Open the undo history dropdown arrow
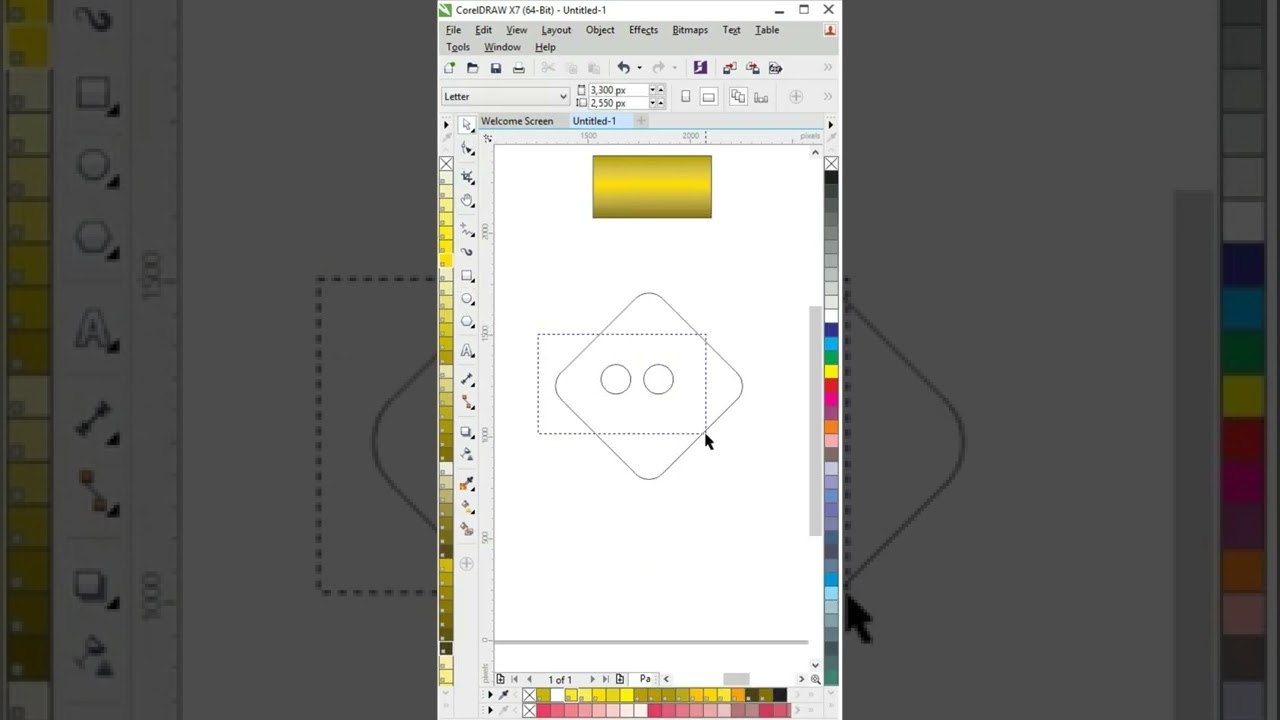The height and width of the screenshot is (720, 1280). tap(639, 68)
